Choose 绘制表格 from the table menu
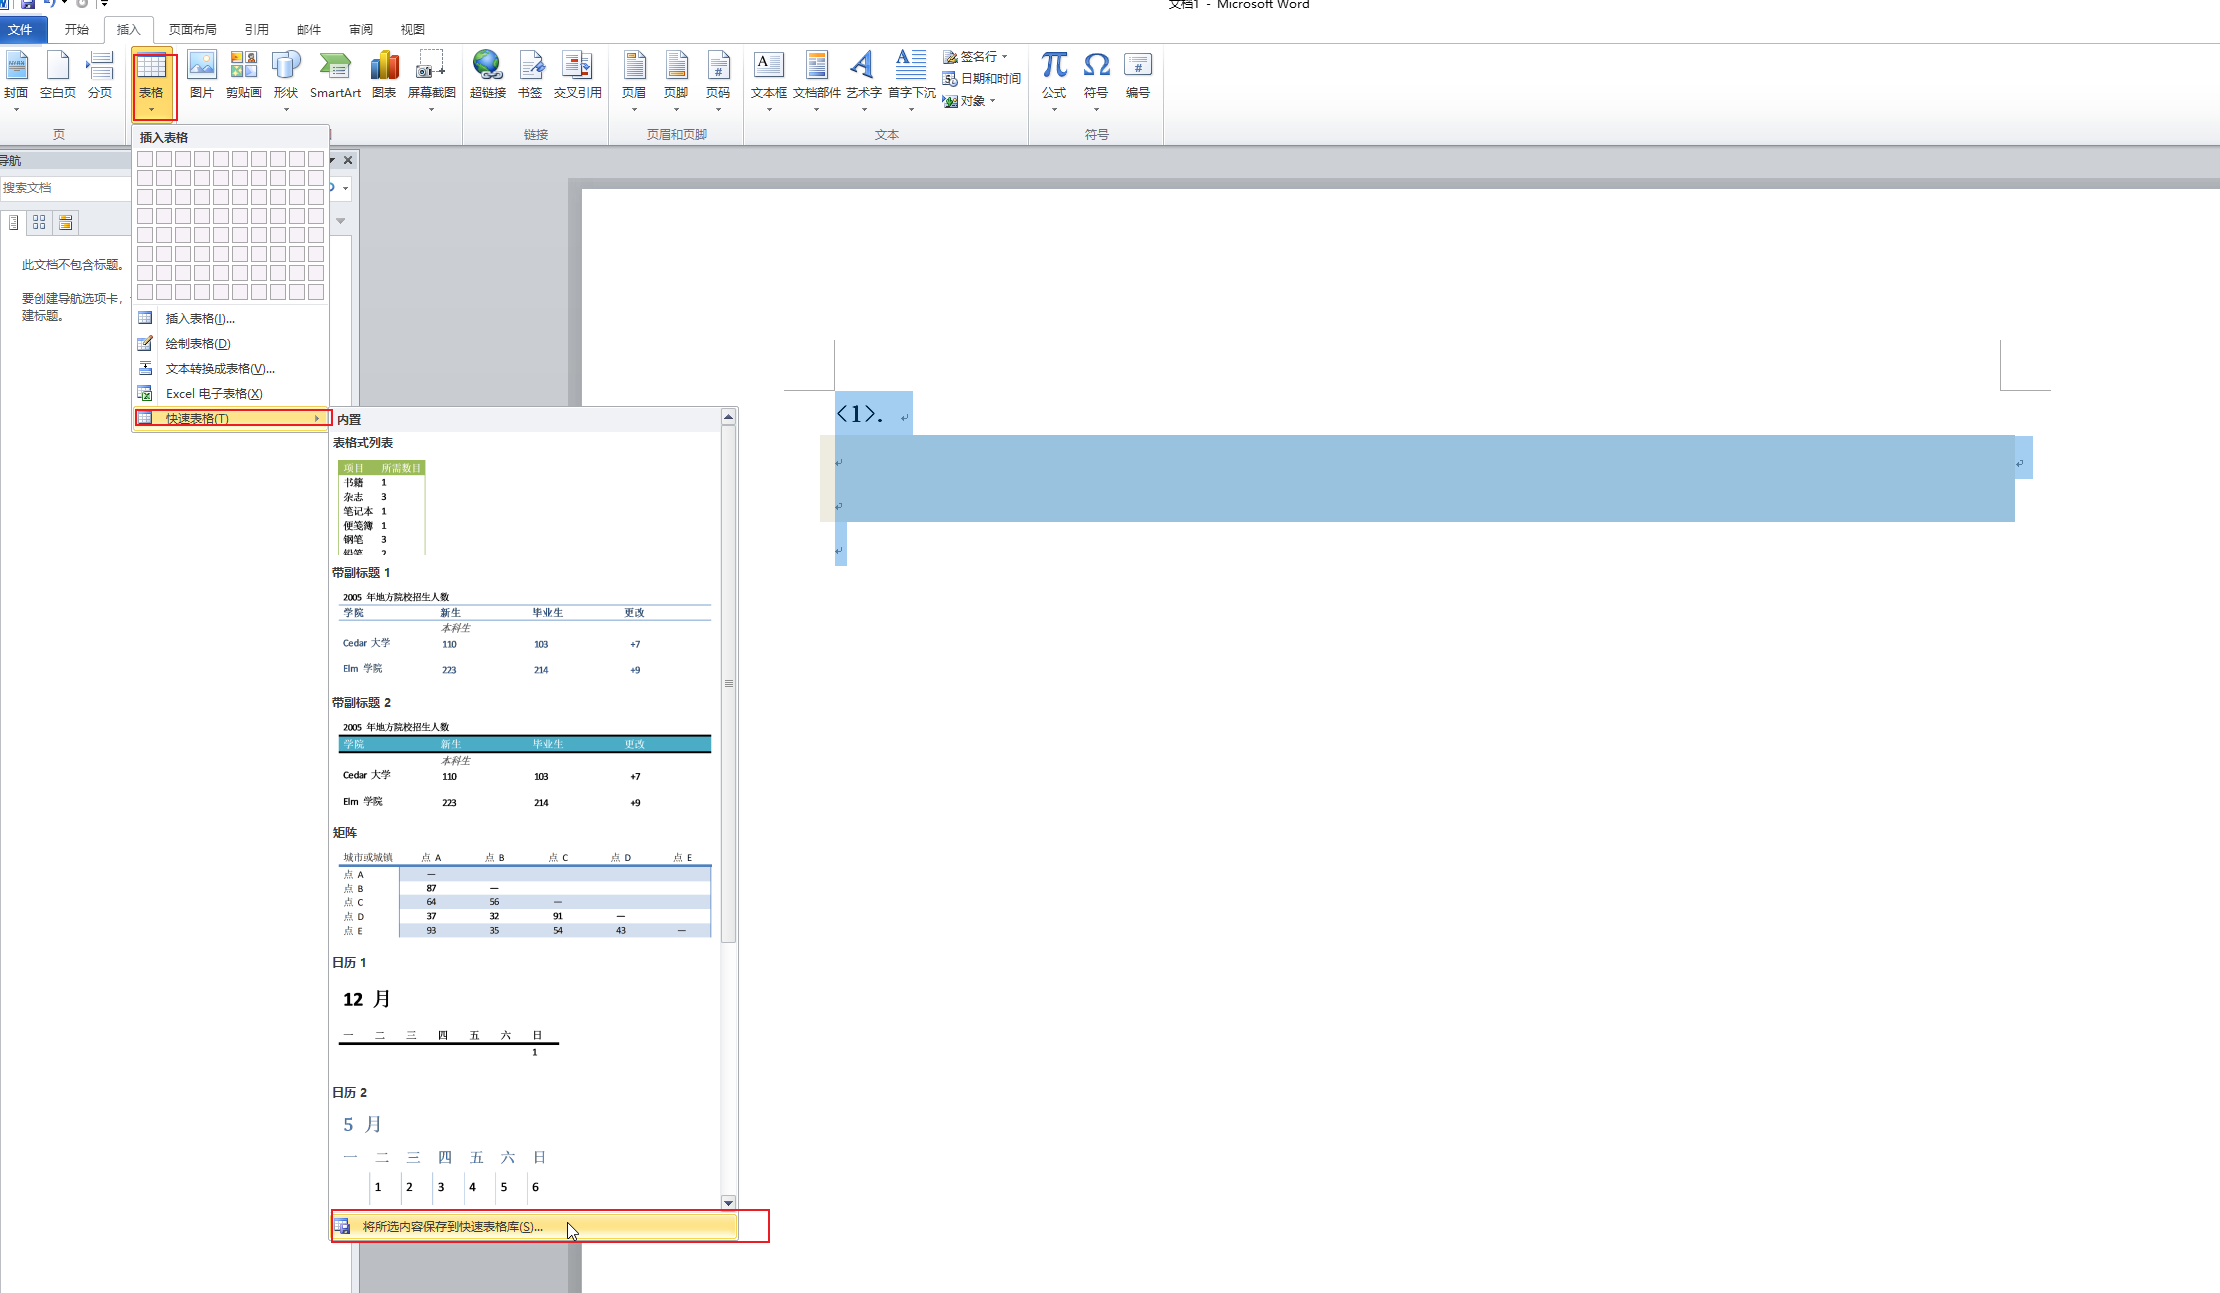 [x=198, y=343]
